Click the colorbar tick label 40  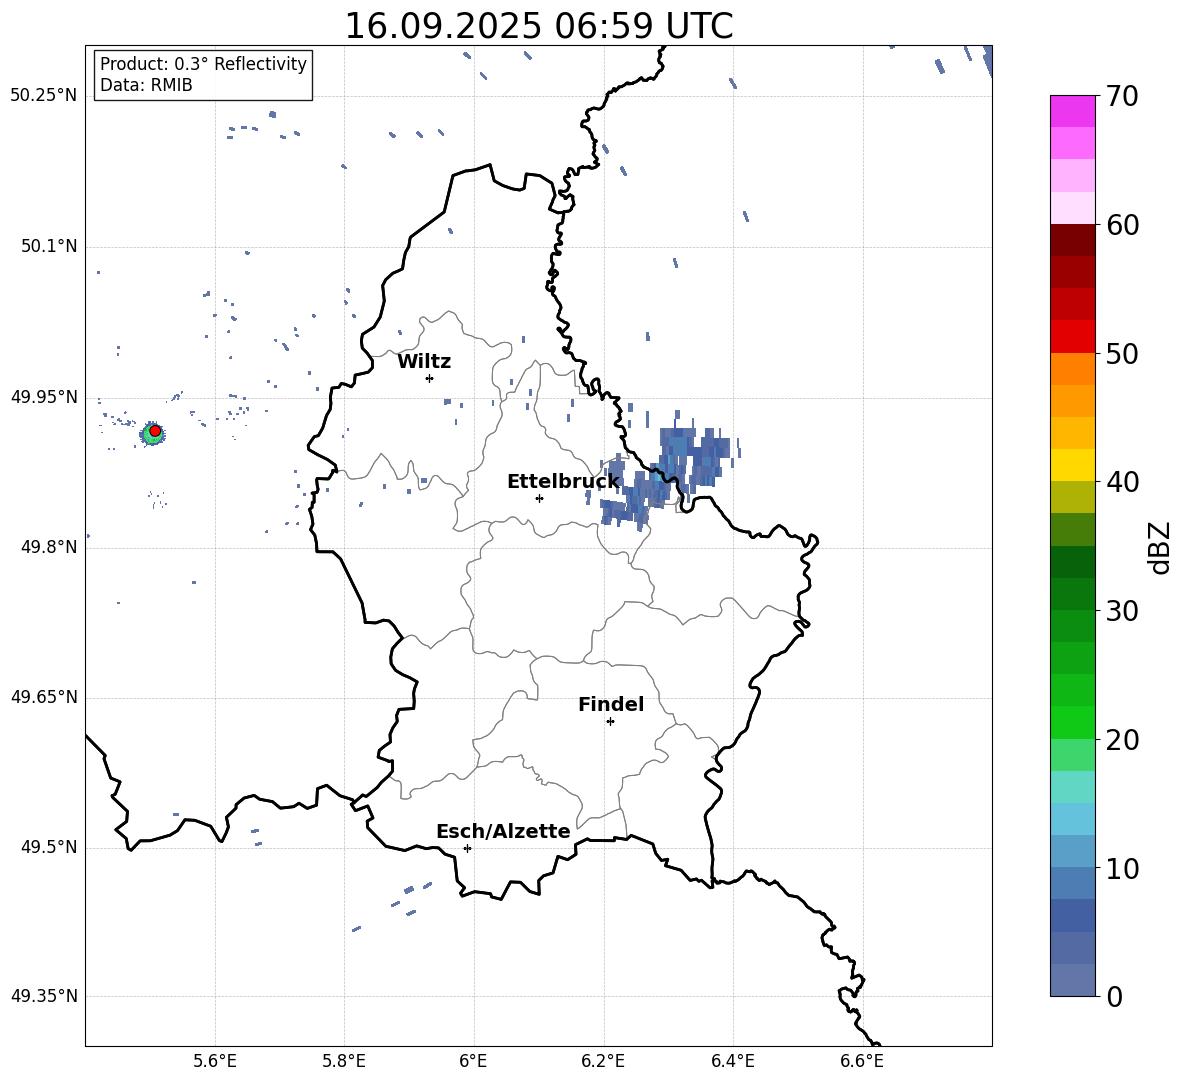[1122, 482]
